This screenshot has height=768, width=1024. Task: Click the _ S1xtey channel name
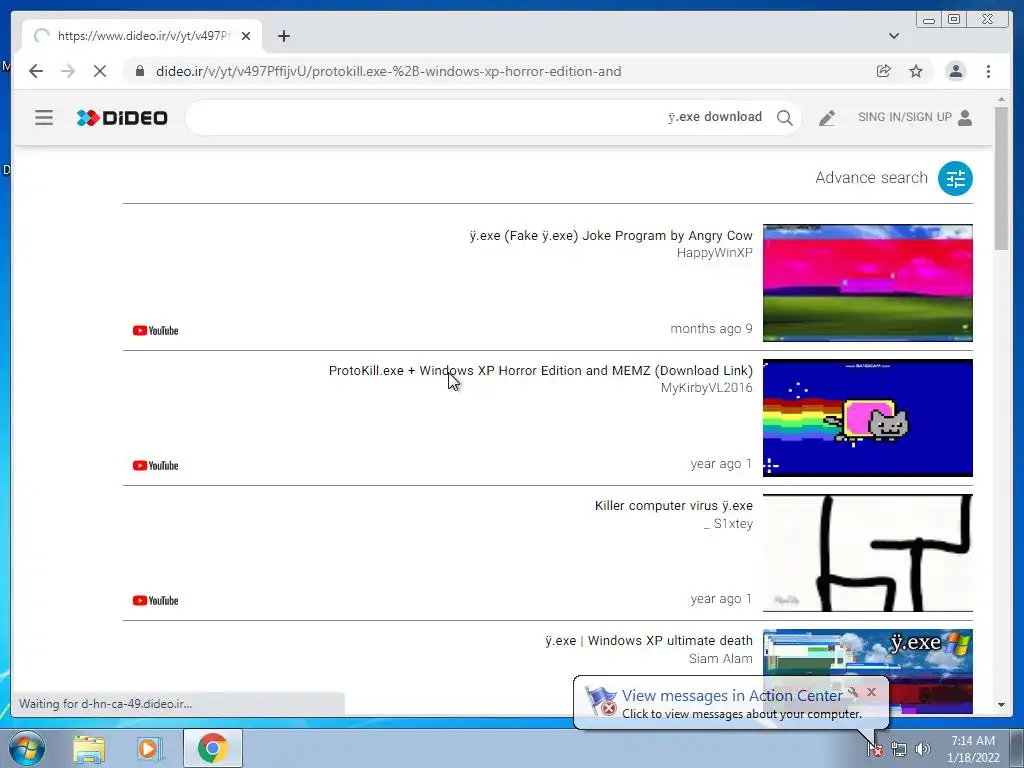[728, 524]
